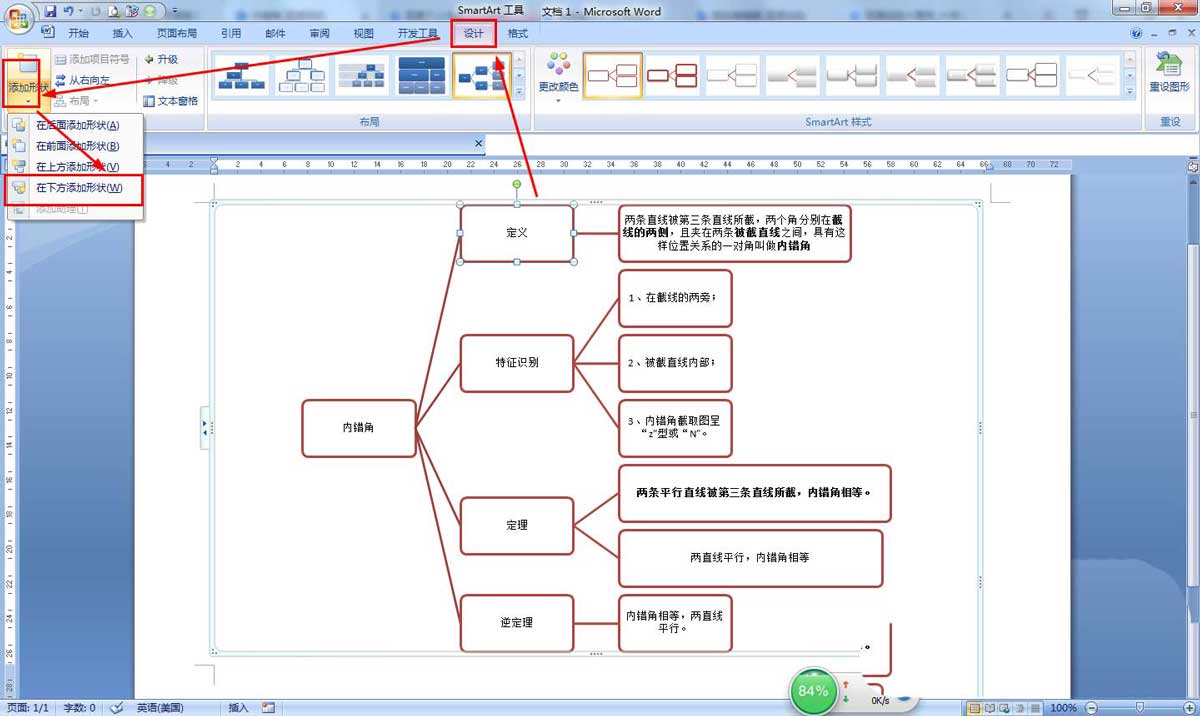Click 升级 to promote the shape
This screenshot has height=716, width=1200.
pyautogui.click(x=161, y=59)
